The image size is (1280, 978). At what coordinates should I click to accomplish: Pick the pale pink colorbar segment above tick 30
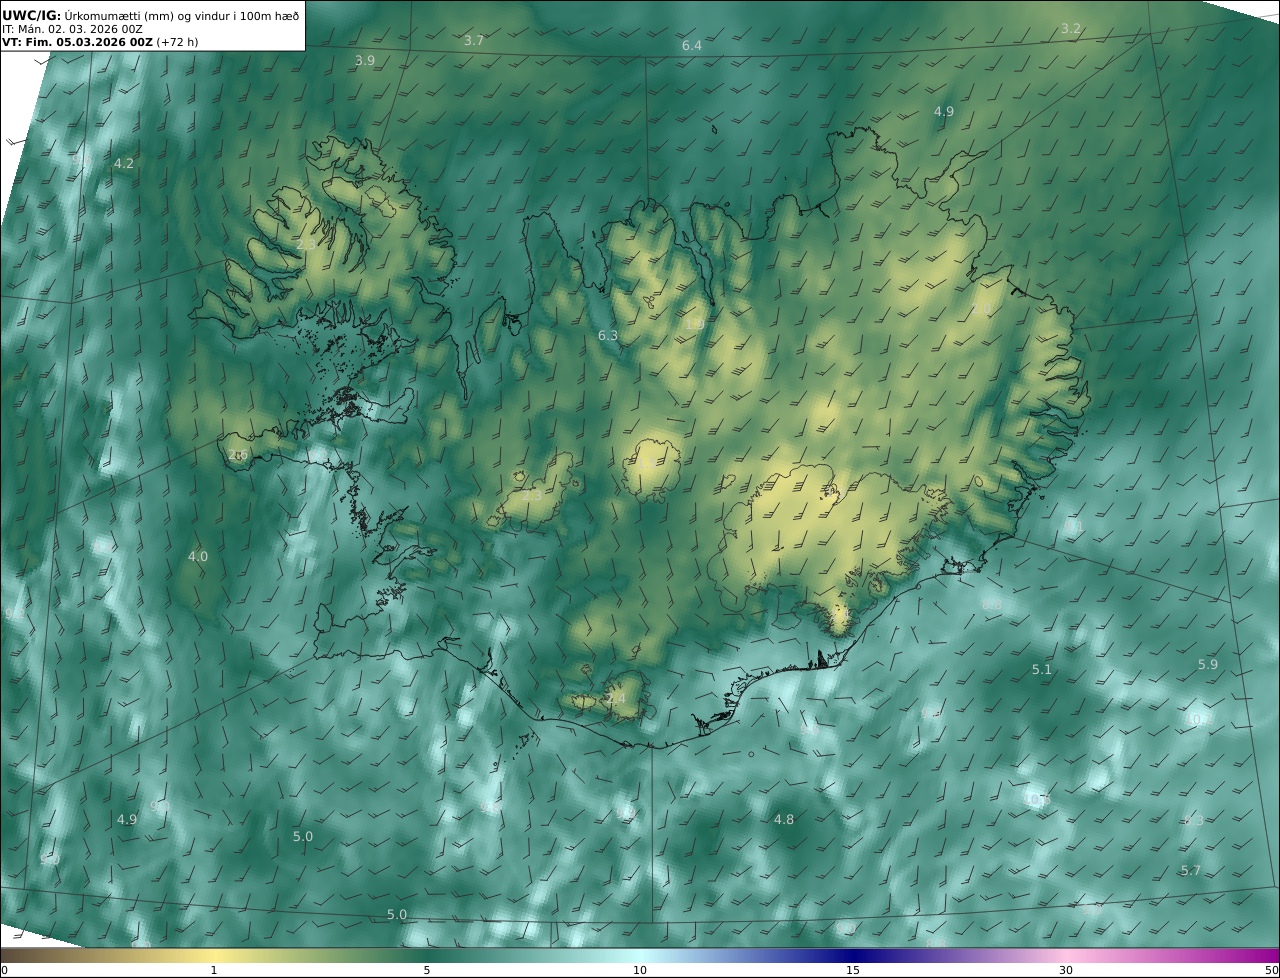1066,955
